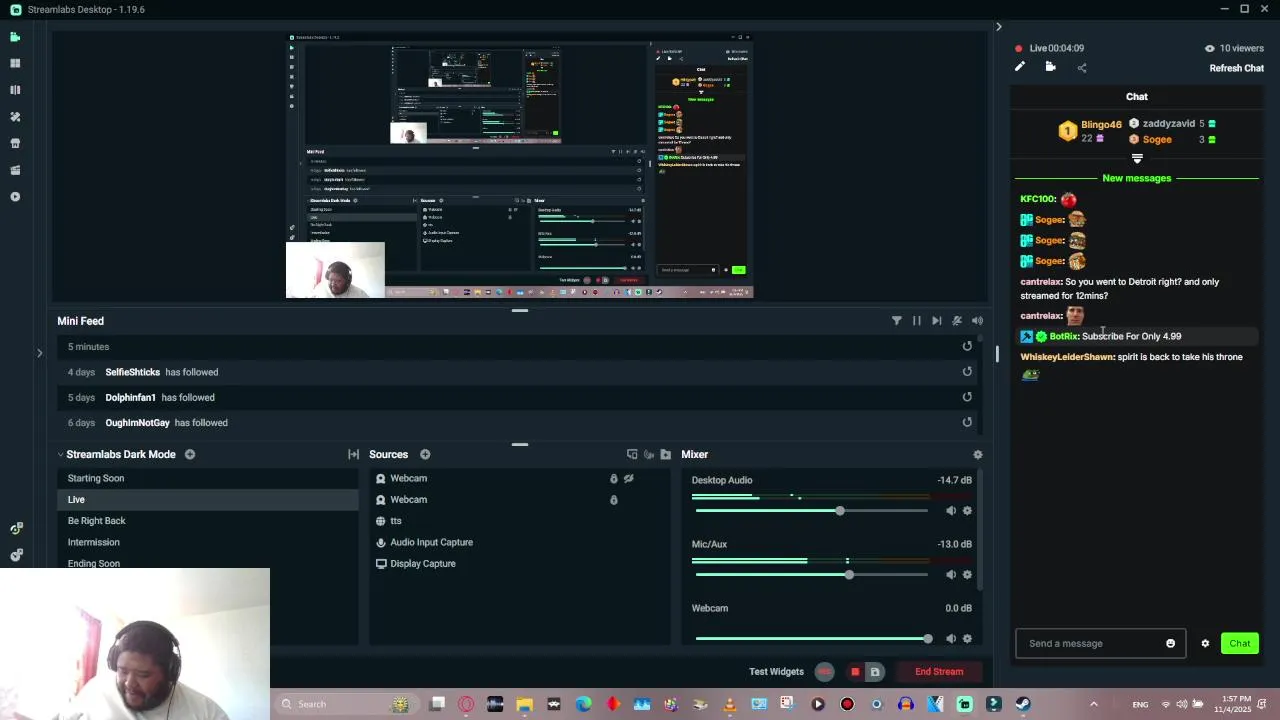
Task: Add a new scene
Action: tap(189, 454)
